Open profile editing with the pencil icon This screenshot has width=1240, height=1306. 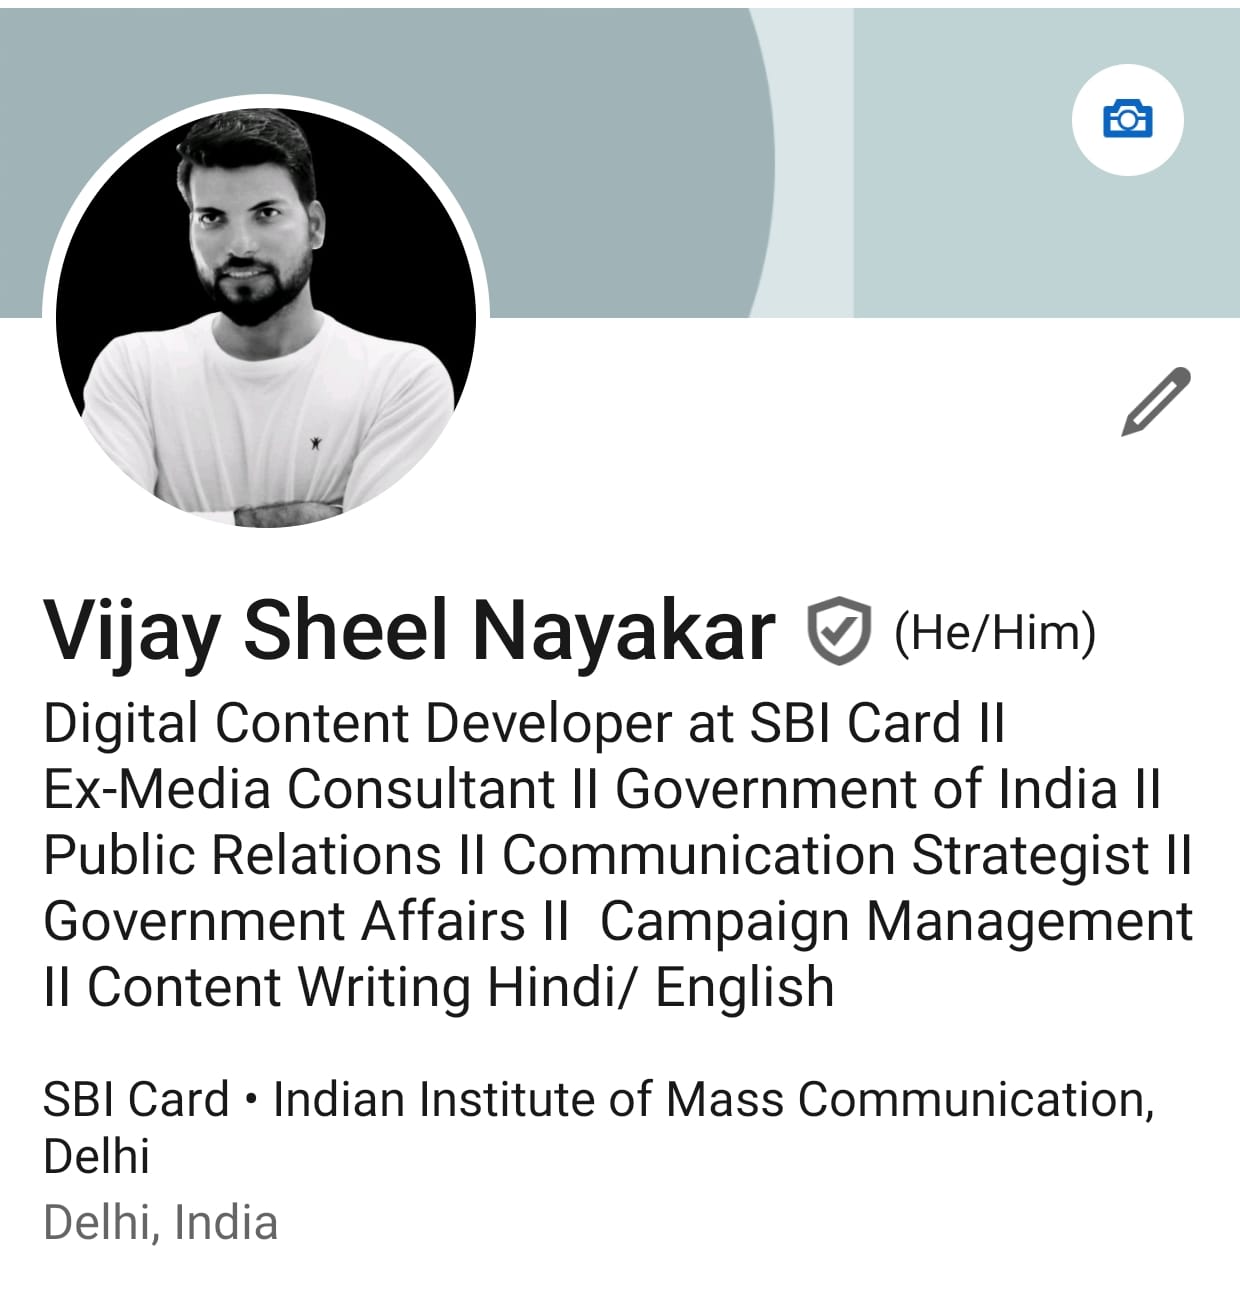coord(1156,401)
